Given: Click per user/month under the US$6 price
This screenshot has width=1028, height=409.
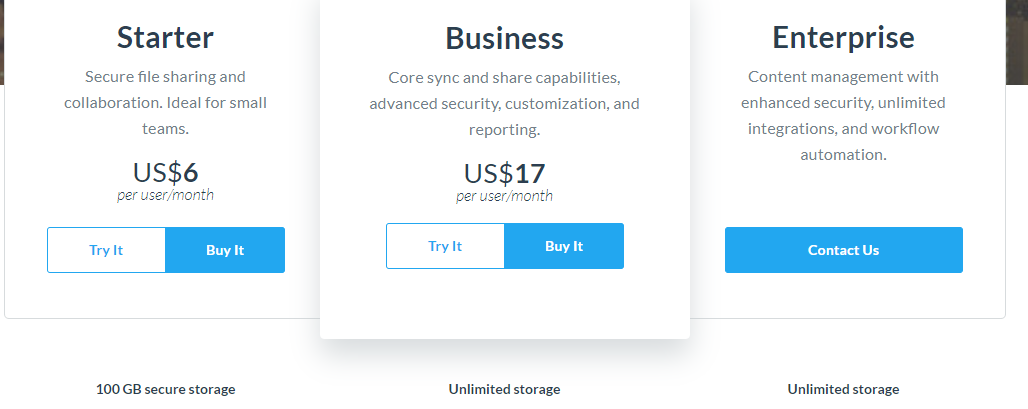Looking at the screenshot, I should tap(165, 195).
